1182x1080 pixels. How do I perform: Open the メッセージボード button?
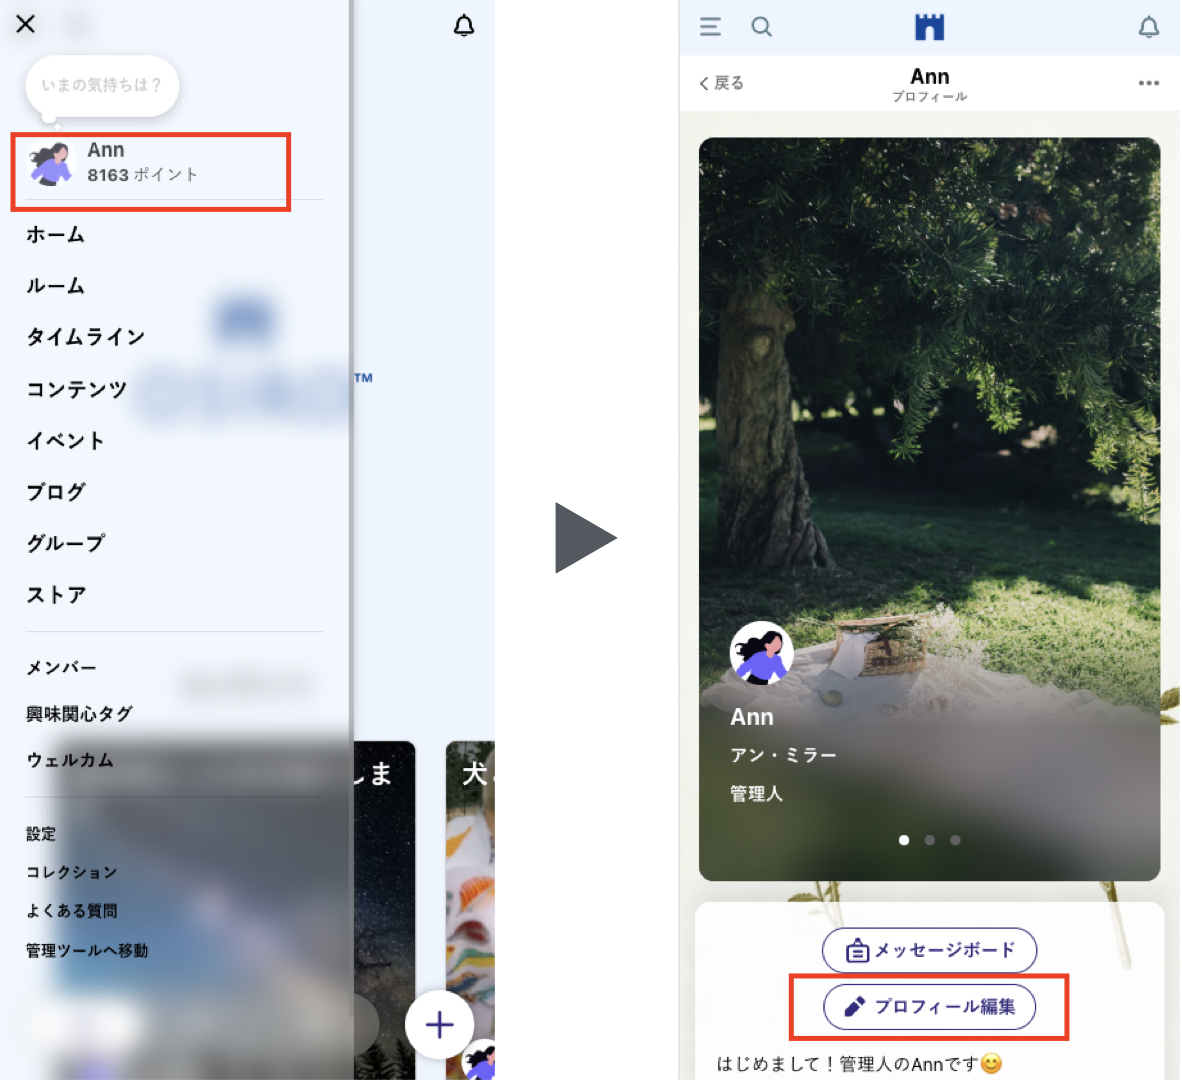pyautogui.click(x=929, y=950)
